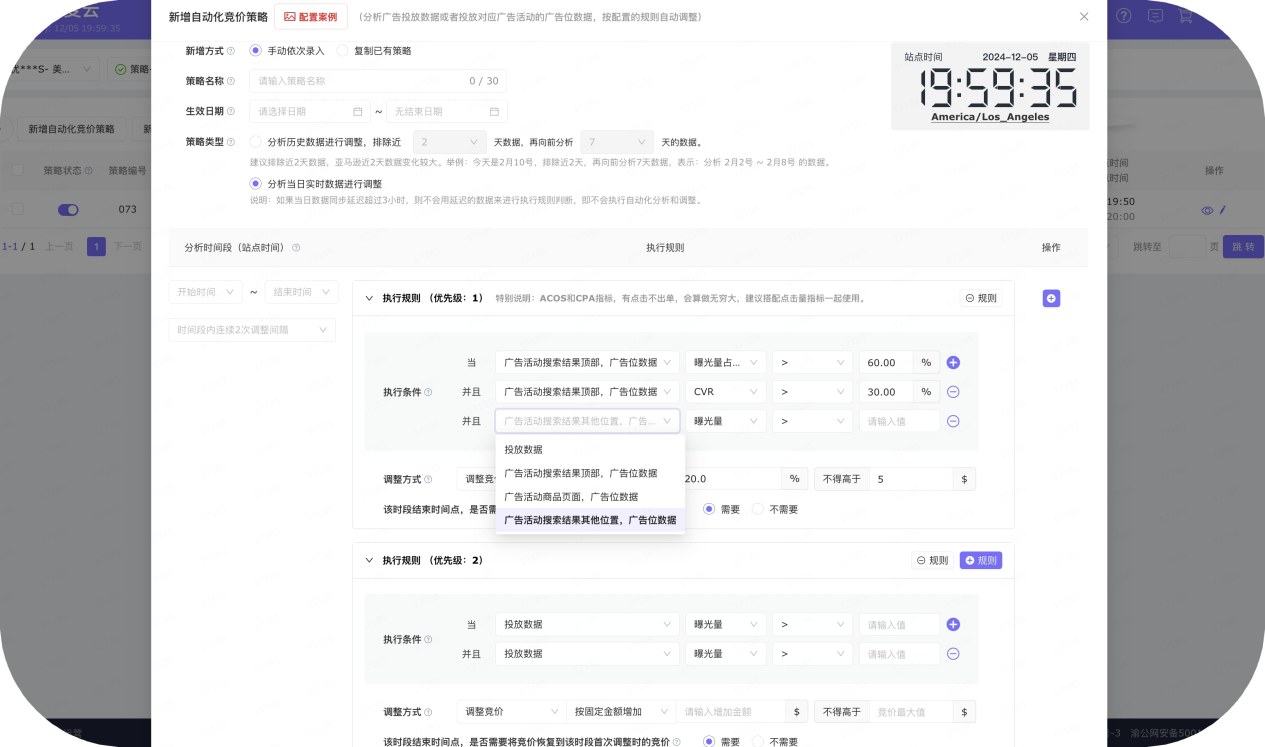Image resolution: width=1265 pixels, height=747 pixels.
Task: Click the question mark icon in top navigation bar
Action: point(1123,17)
